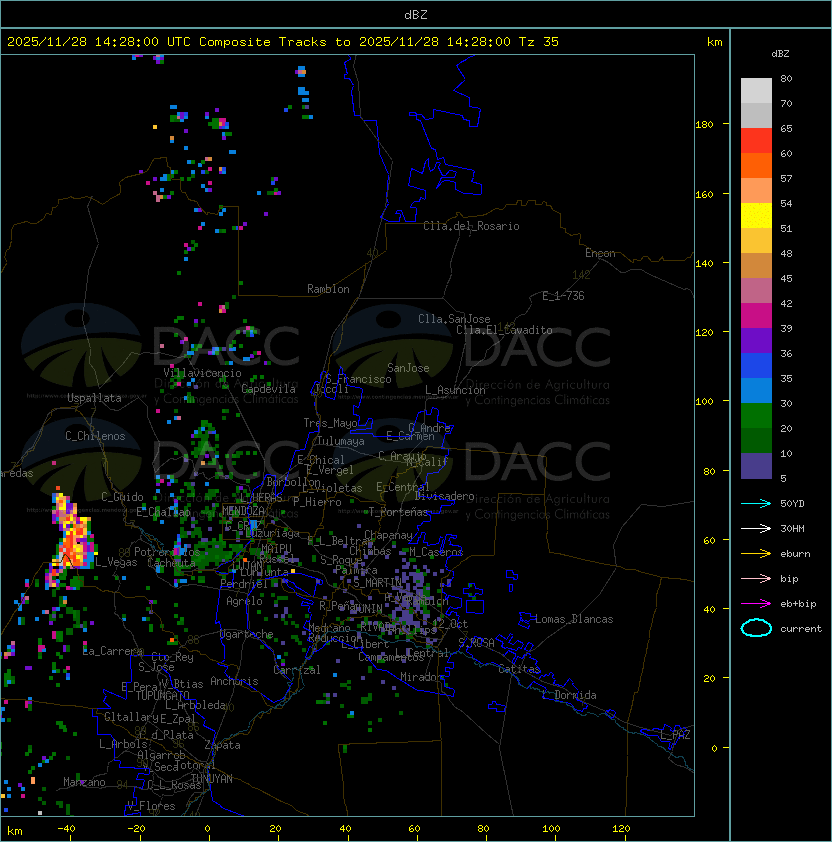The width and height of the screenshot is (832, 842).
Task: Click the cyan 'current' ellipse symbol
Action: [756, 628]
